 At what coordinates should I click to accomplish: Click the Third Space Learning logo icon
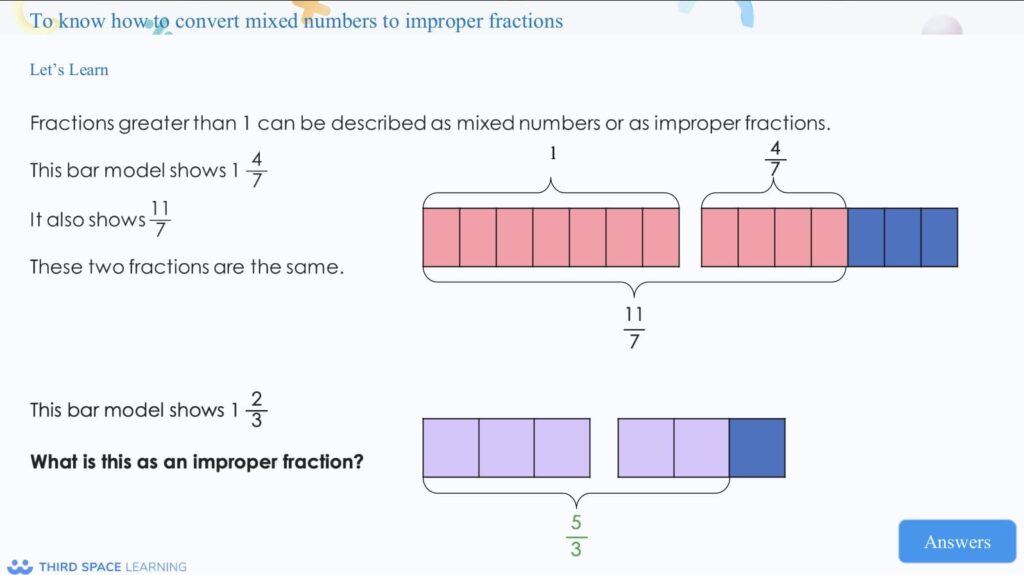20,566
